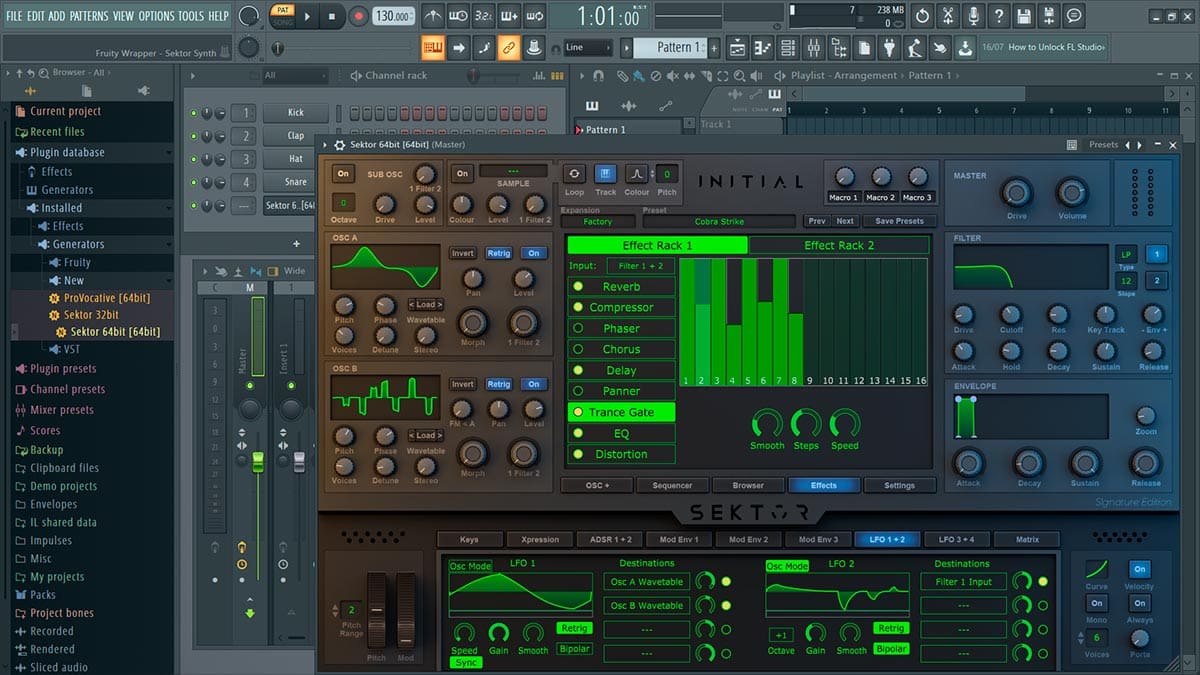Click the Next preset button
The height and width of the screenshot is (675, 1200).
click(845, 221)
